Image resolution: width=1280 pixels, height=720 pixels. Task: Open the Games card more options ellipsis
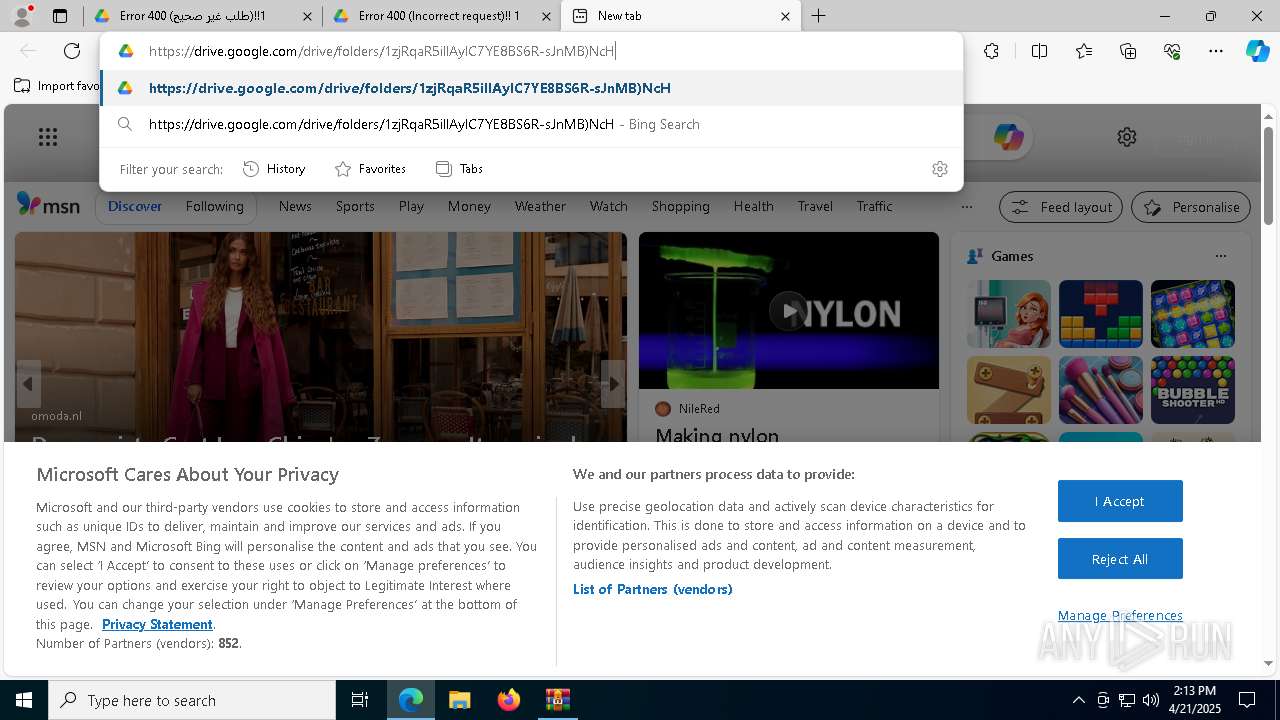tap(1220, 256)
